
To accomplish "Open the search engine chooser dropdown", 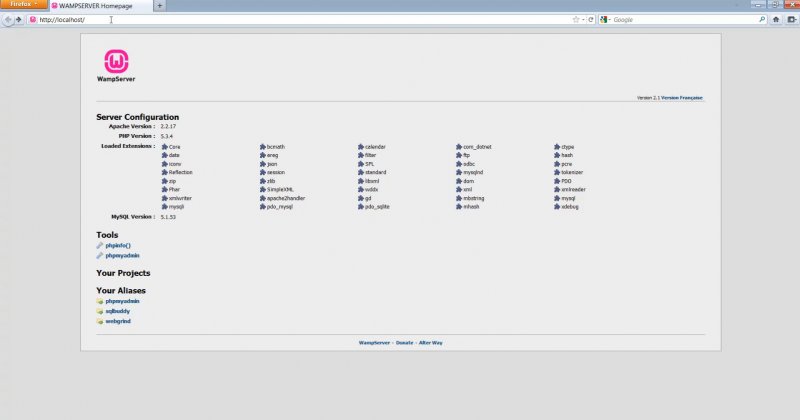I will tap(605, 19).
